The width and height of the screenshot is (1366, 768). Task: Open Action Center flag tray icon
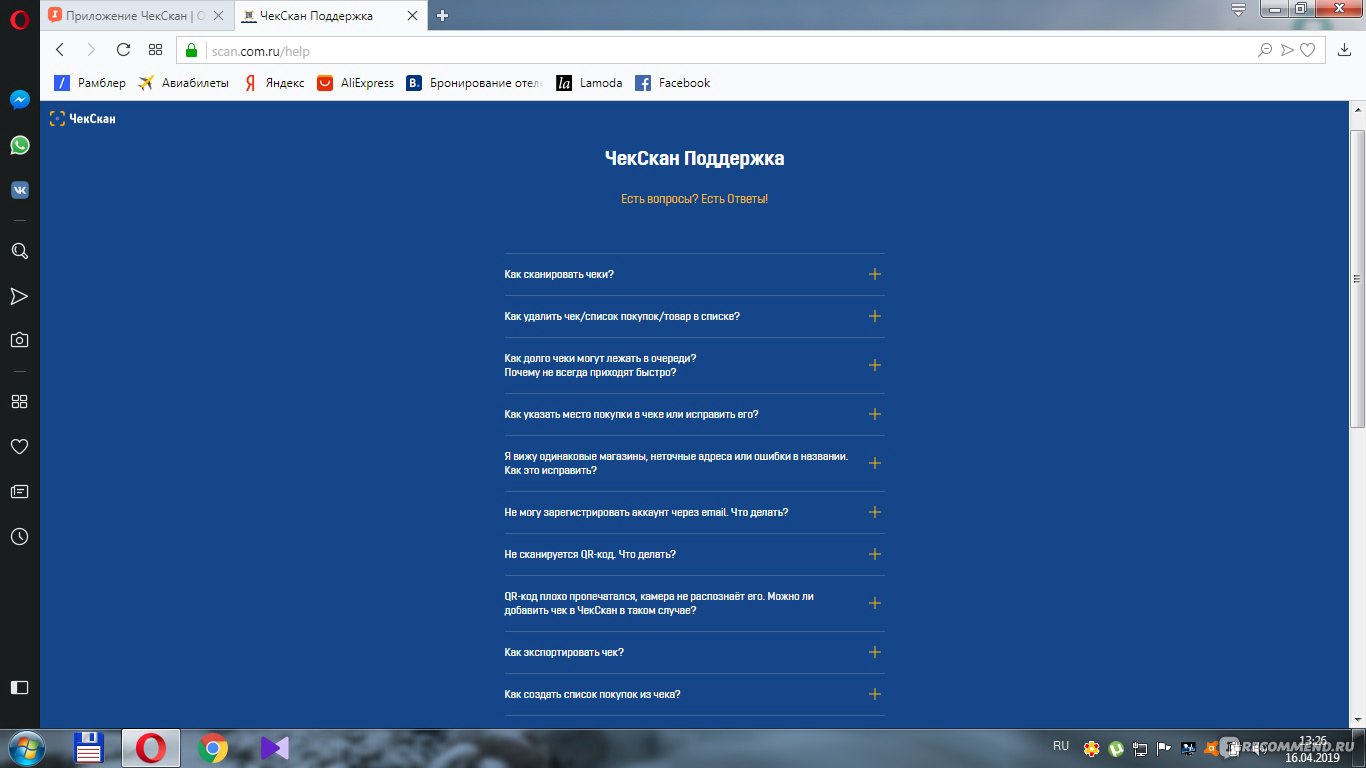[x=1164, y=748]
